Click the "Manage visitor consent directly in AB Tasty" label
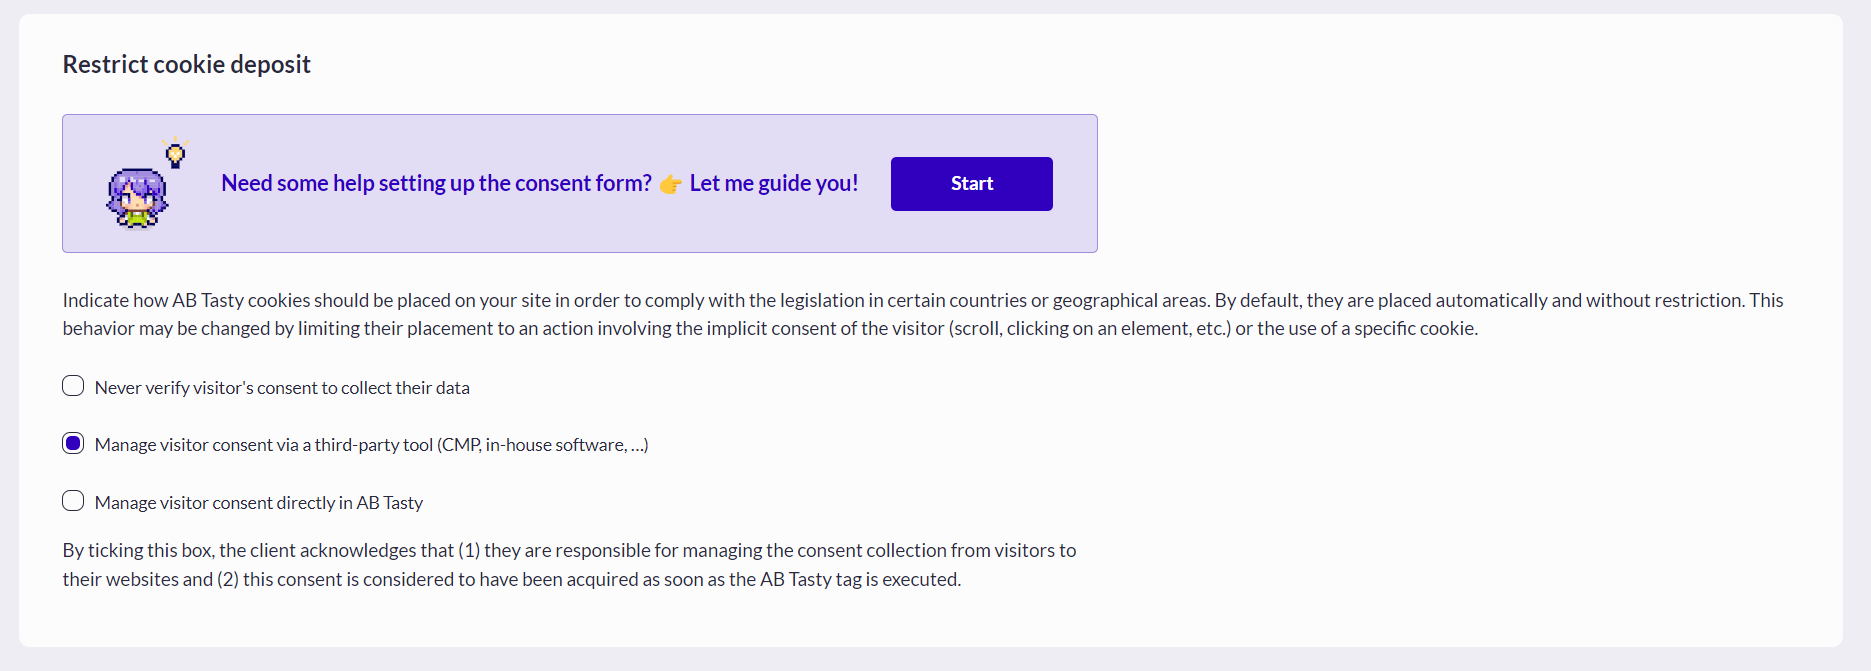Image resolution: width=1871 pixels, height=671 pixels. pyautogui.click(x=259, y=503)
